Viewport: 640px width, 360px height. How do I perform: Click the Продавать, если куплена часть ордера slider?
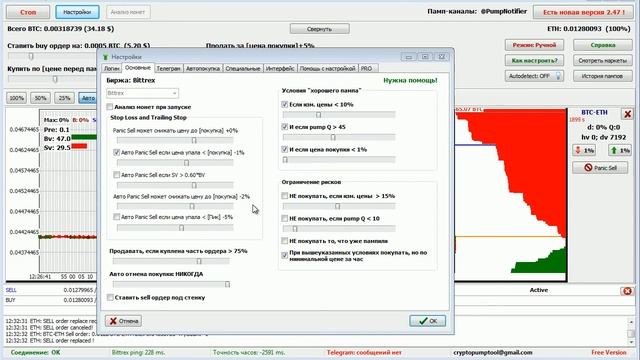click(171, 261)
